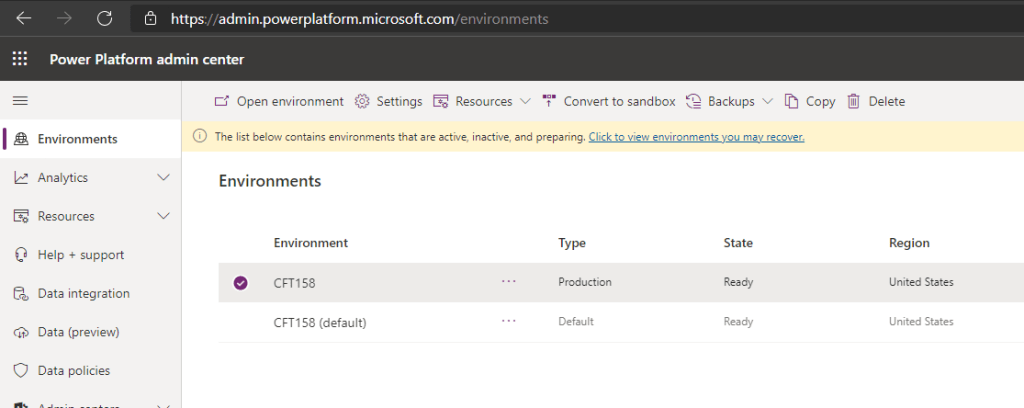Viewport: 1024px width, 408px height.
Task: Click the Help + support headset icon
Action: (x=22, y=255)
